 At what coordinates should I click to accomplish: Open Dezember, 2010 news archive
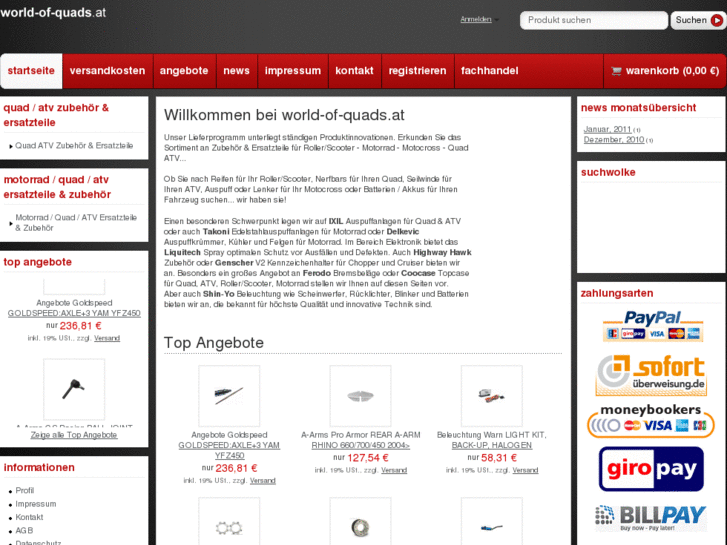pyautogui.click(x=614, y=140)
